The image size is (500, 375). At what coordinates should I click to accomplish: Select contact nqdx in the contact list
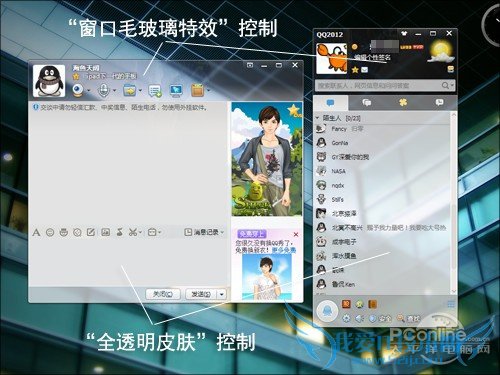(382, 185)
